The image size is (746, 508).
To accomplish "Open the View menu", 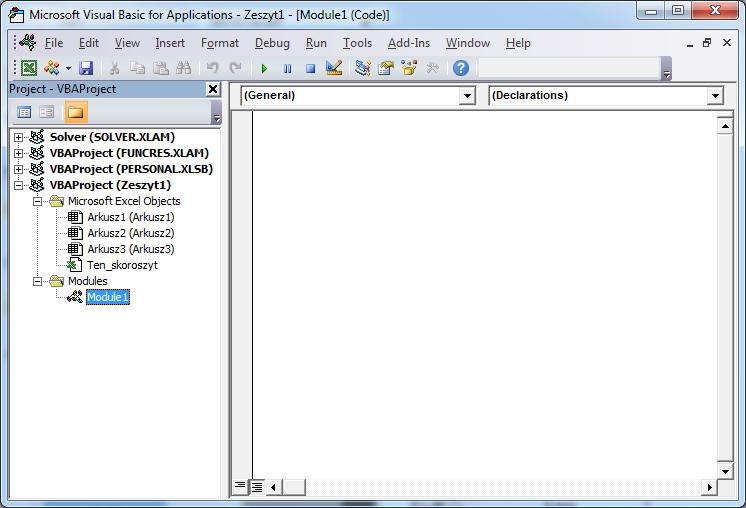I will [x=127, y=43].
